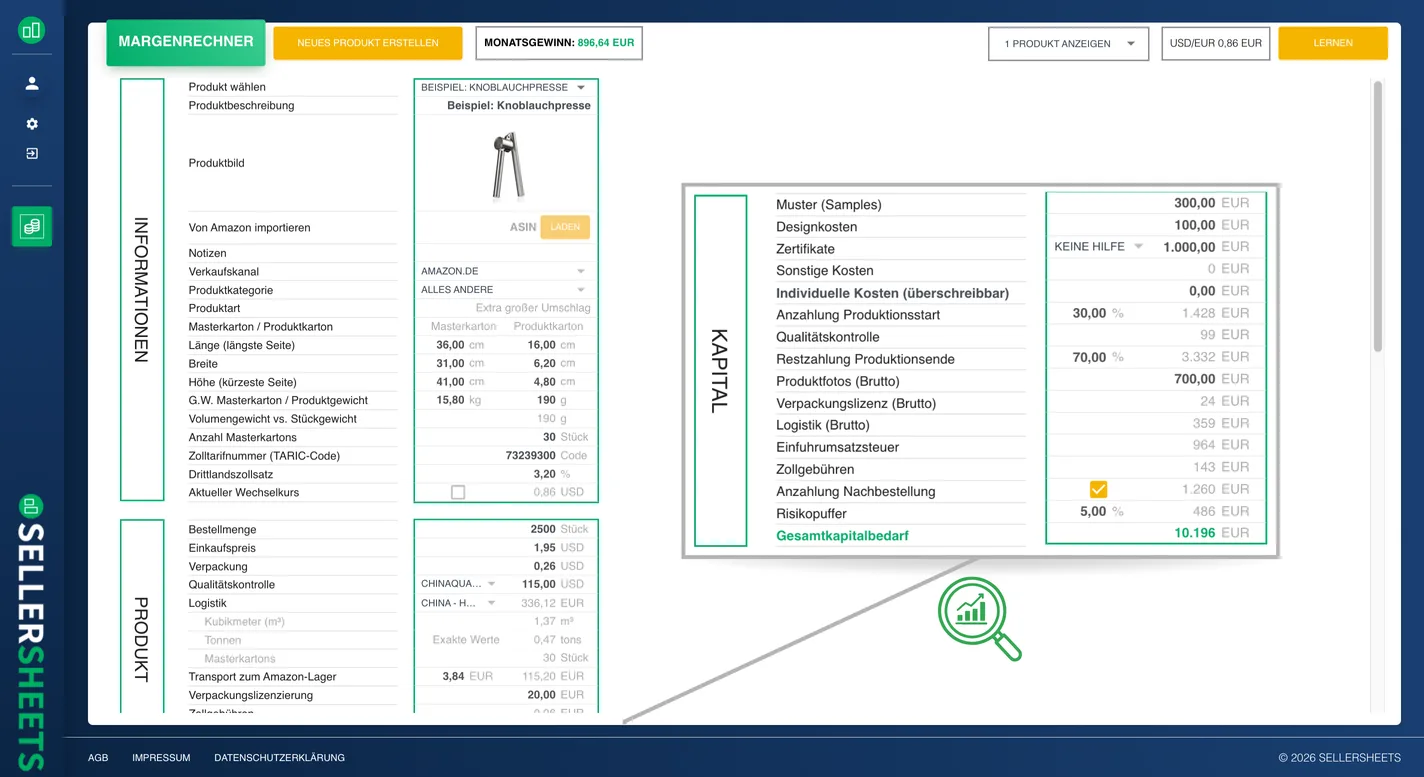The width and height of the screenshot is (1424, 777).
Task: Open the Qualitätskontrolle provider dropdown
Action: [458, 584]
